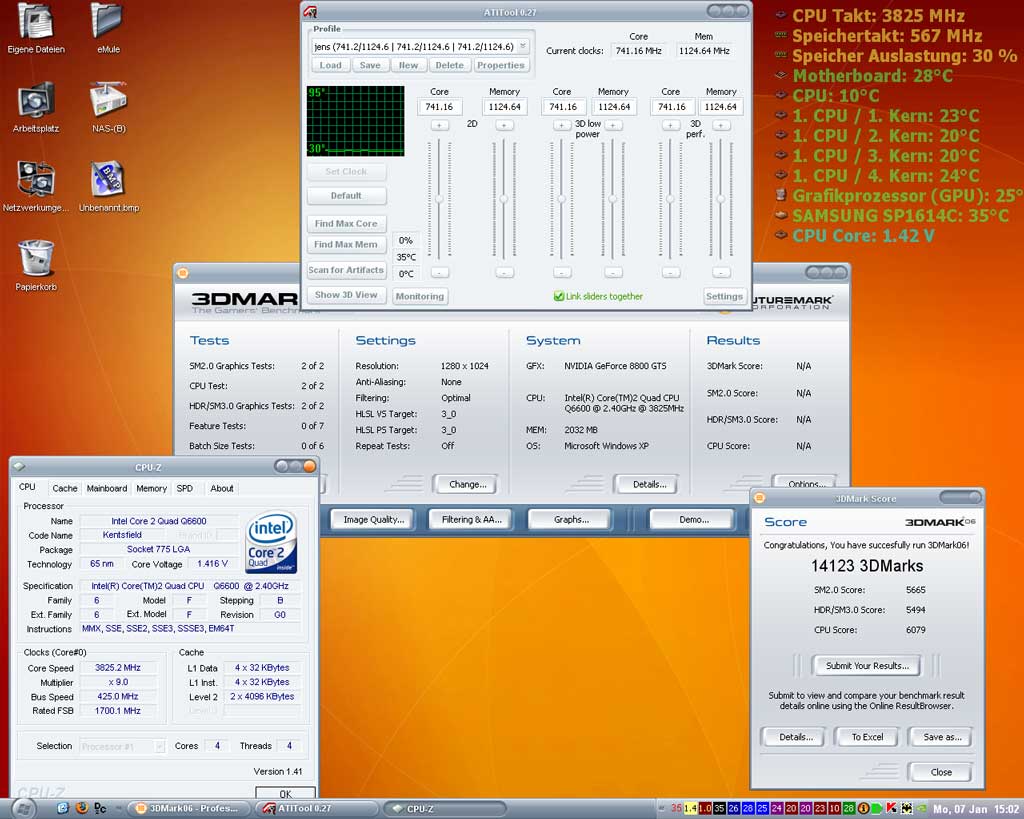Decrease 2D Memory clock with minus button
1024x819 pixels.
click(504, 272)
